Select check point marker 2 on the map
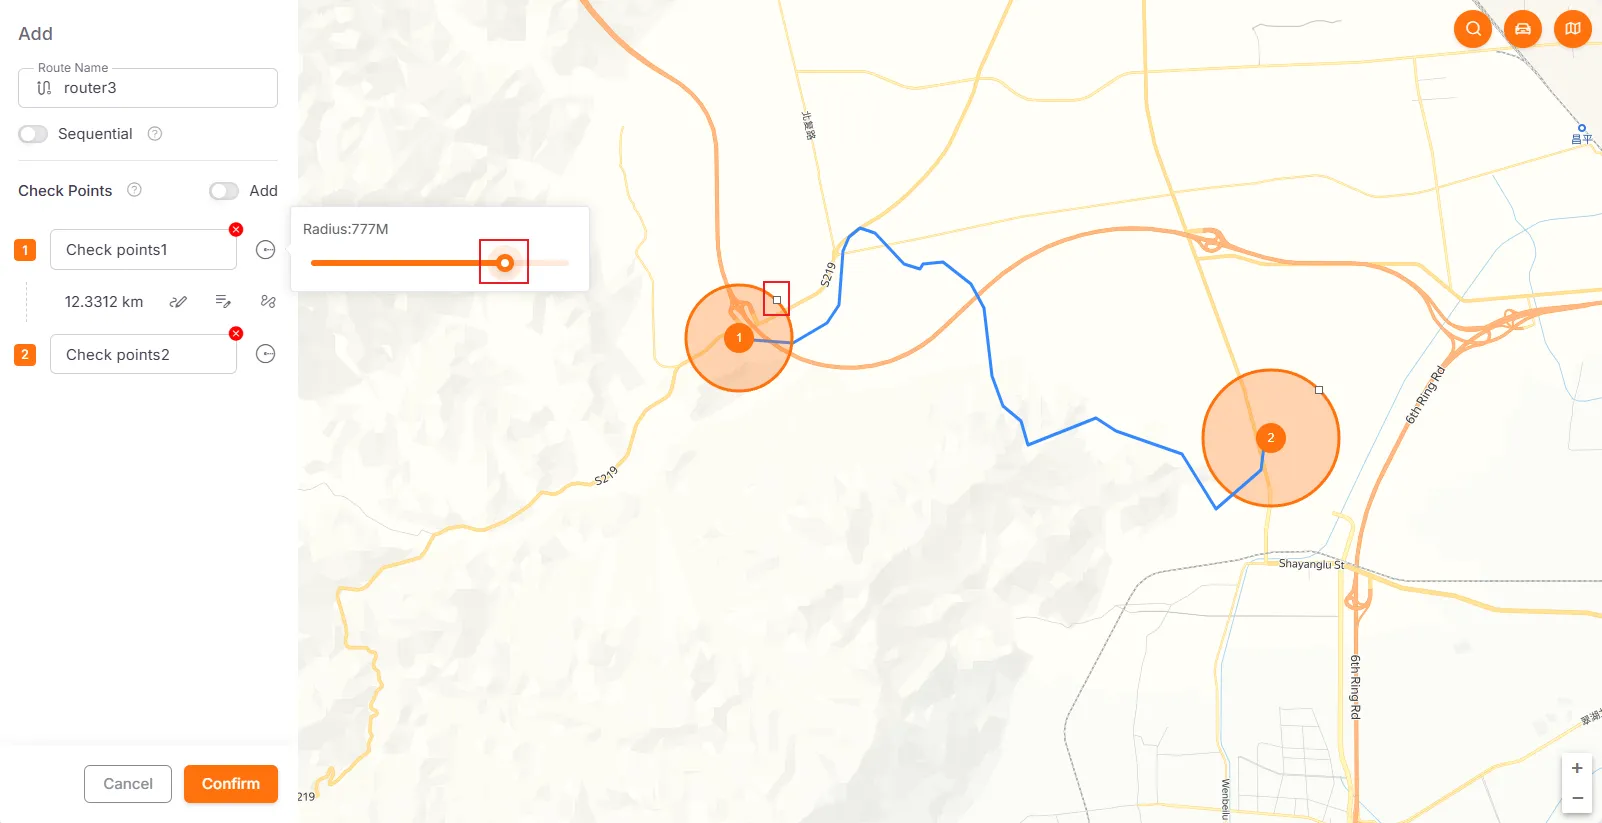 pos(1271,438)
